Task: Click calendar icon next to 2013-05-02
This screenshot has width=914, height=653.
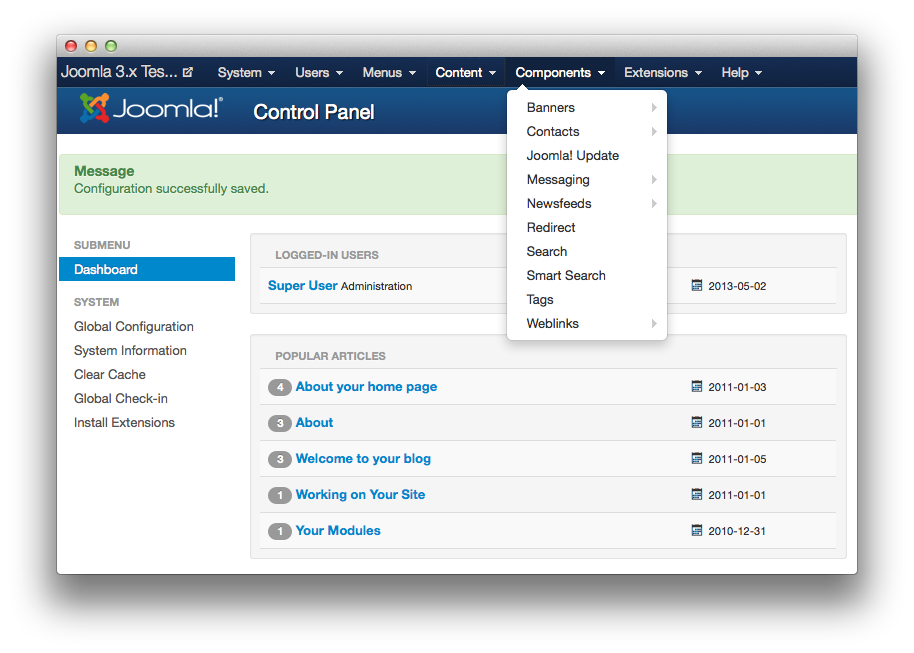Action: tap(697, 285)
